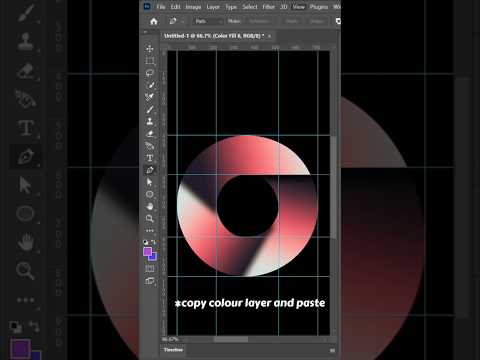Screen dimensions: 480x360
Task: Click the Selection button in options bar
Action: click(259, 21)
